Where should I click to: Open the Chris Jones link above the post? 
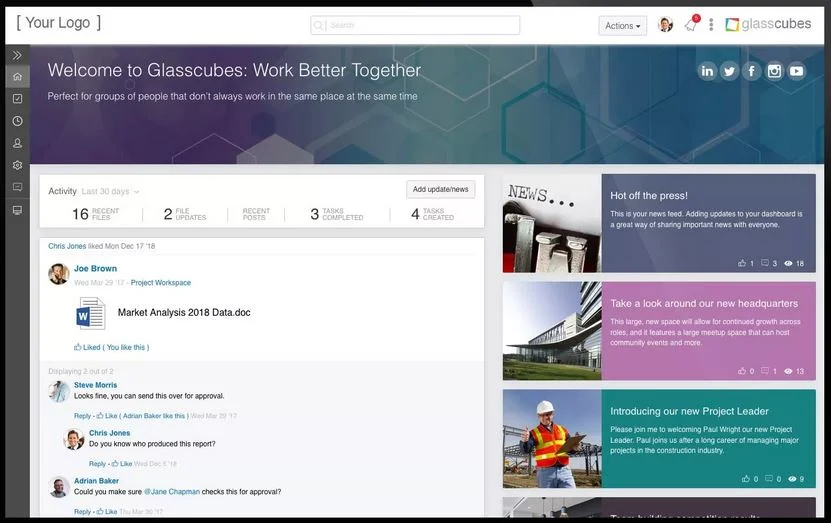pyautogui.click(x=67, y=246)
